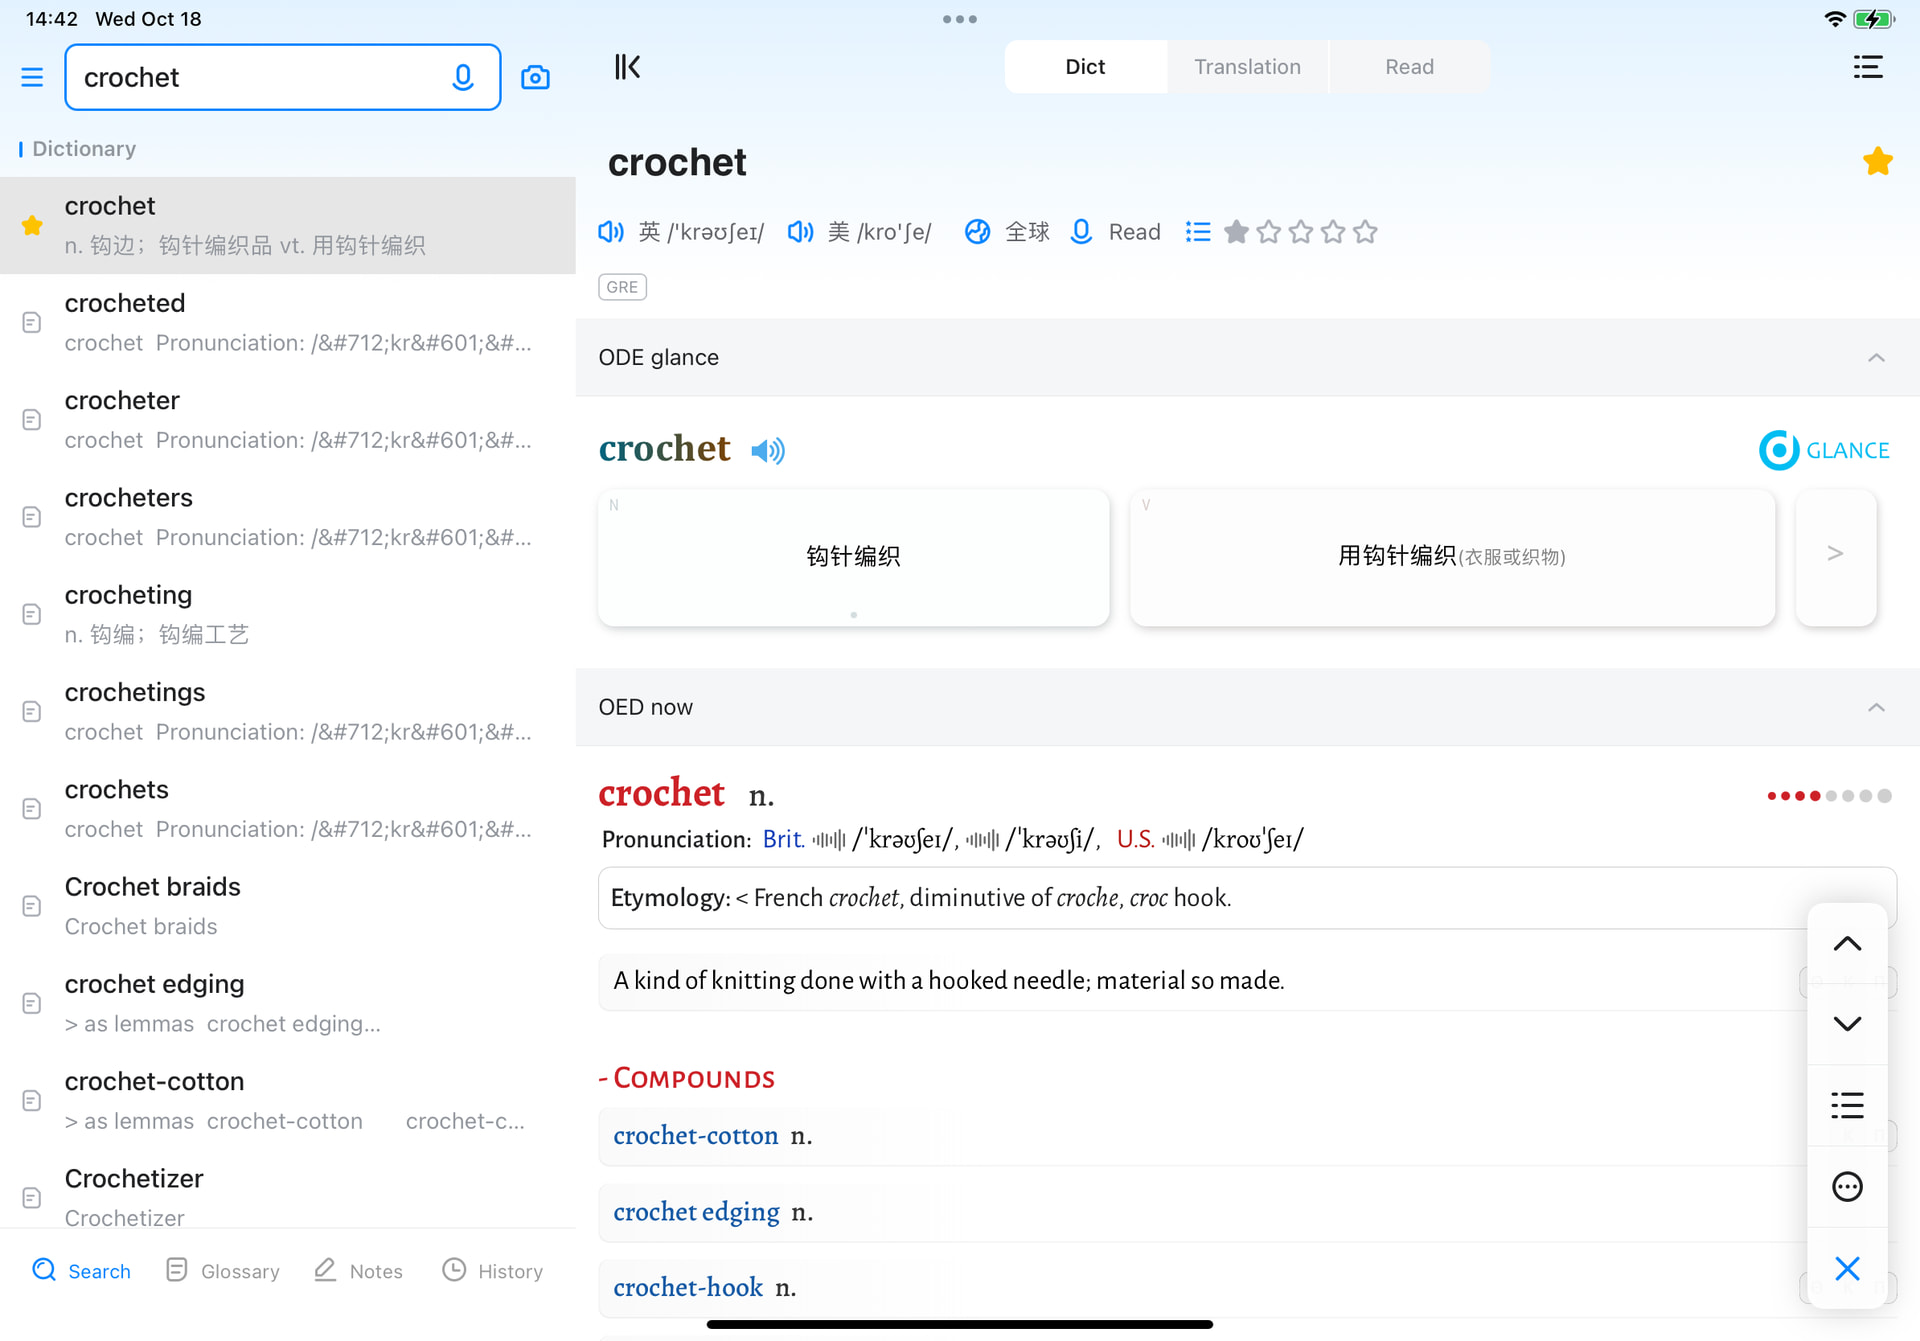Collapse the ODE glance section

pos(1876,358)
